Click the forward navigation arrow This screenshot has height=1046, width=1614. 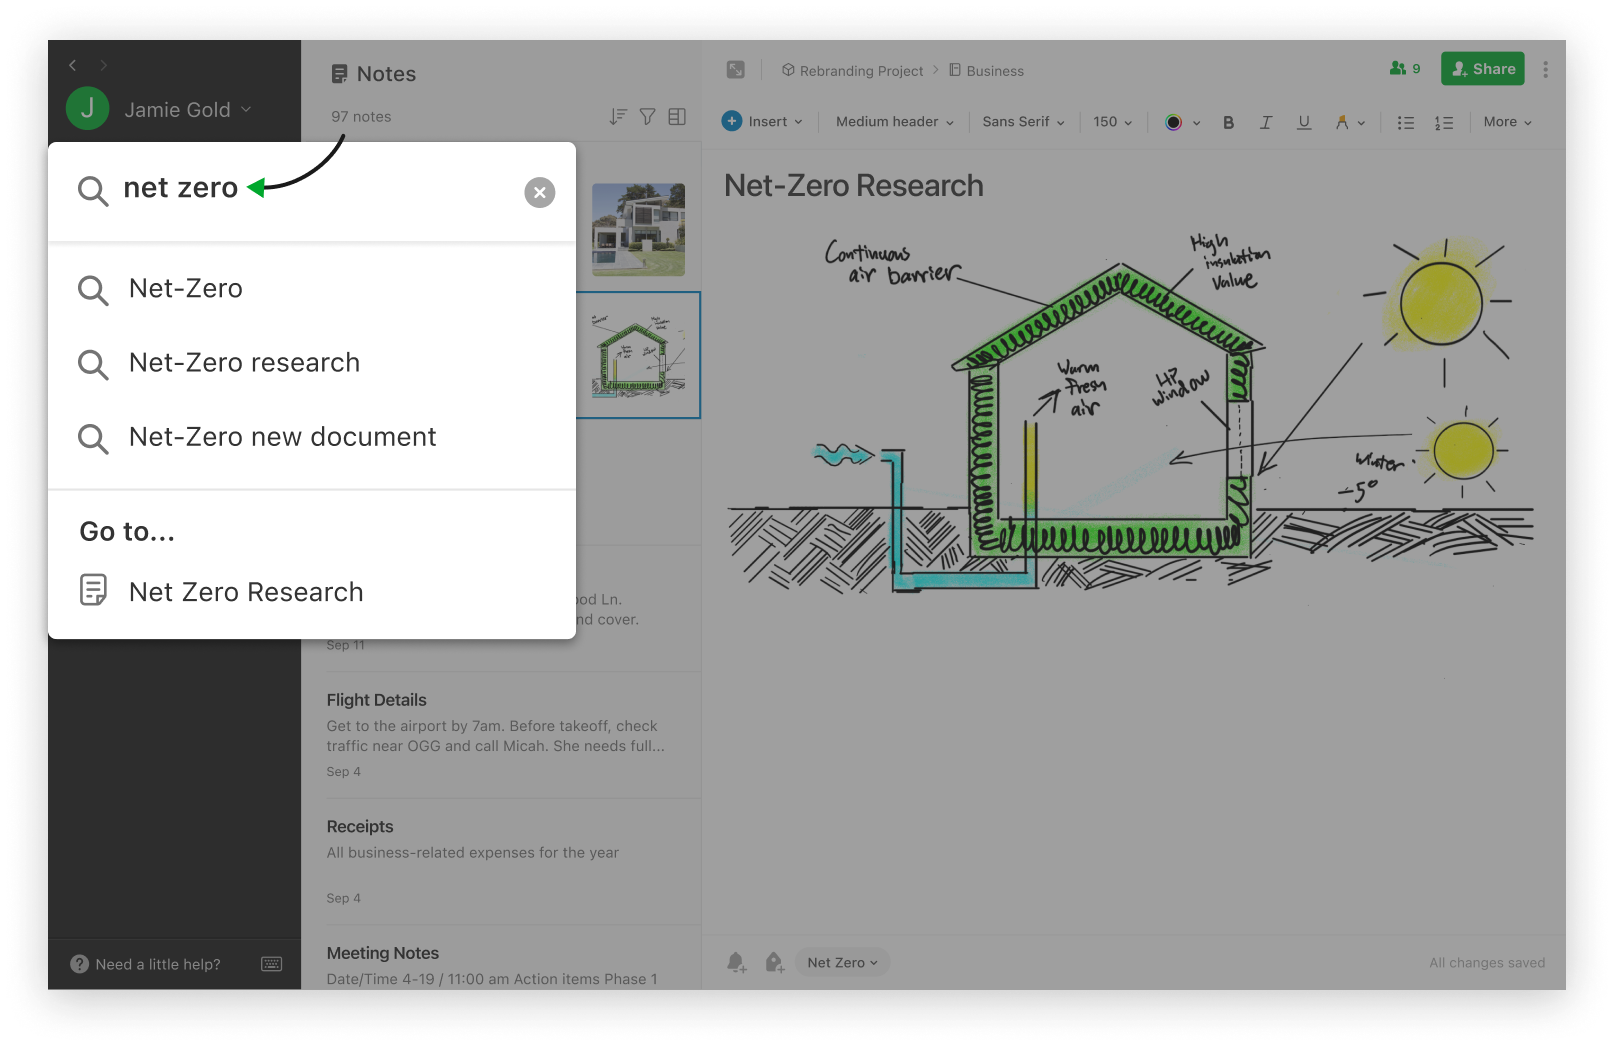pyautogui.click(x=103, y=65)
